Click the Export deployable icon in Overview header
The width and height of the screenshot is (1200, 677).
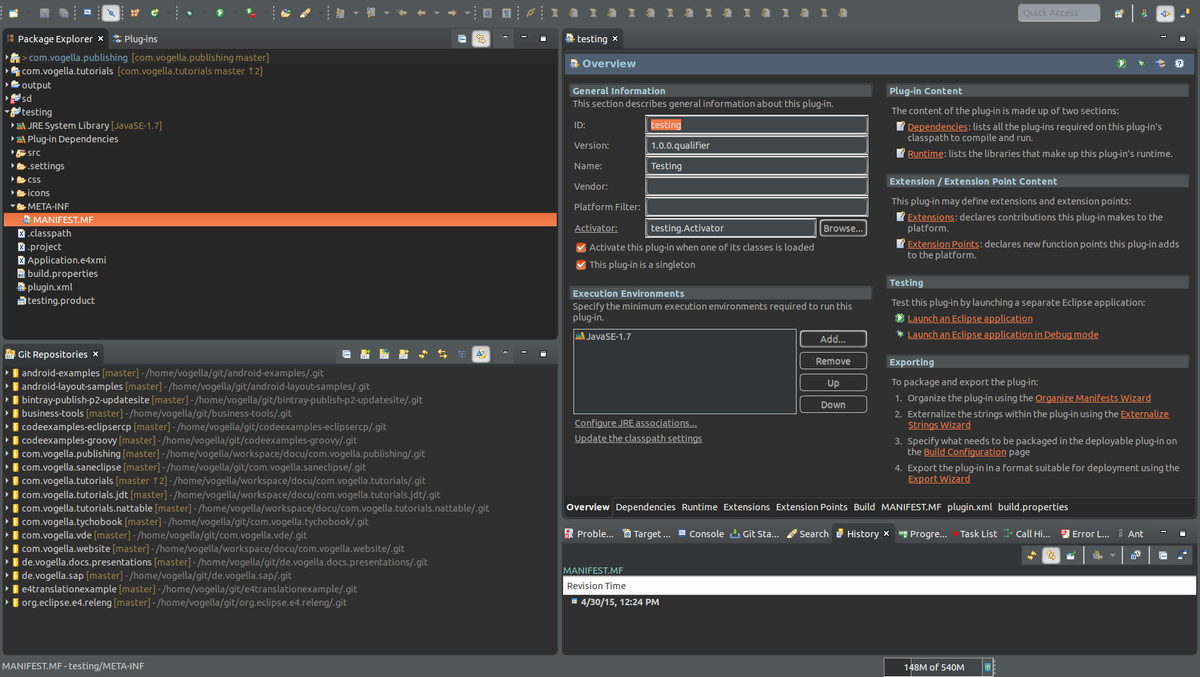pos(1161,63)
